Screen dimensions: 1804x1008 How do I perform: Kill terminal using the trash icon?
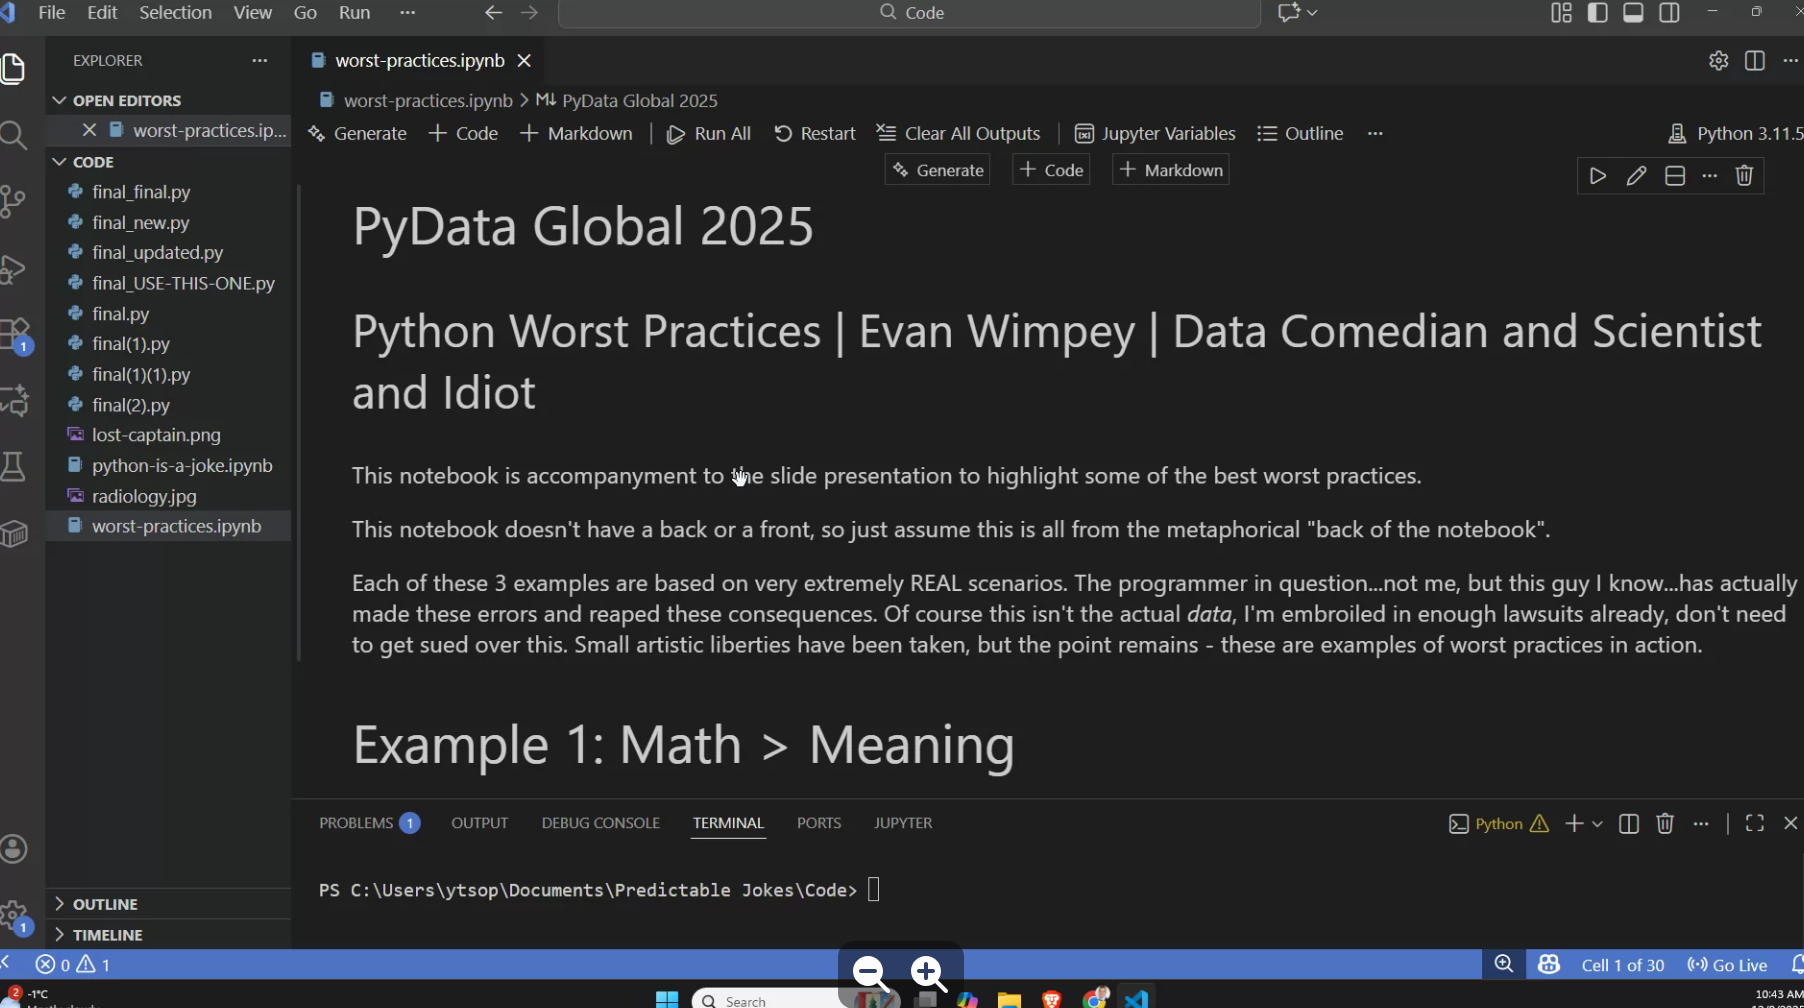tap(1665, 823)
